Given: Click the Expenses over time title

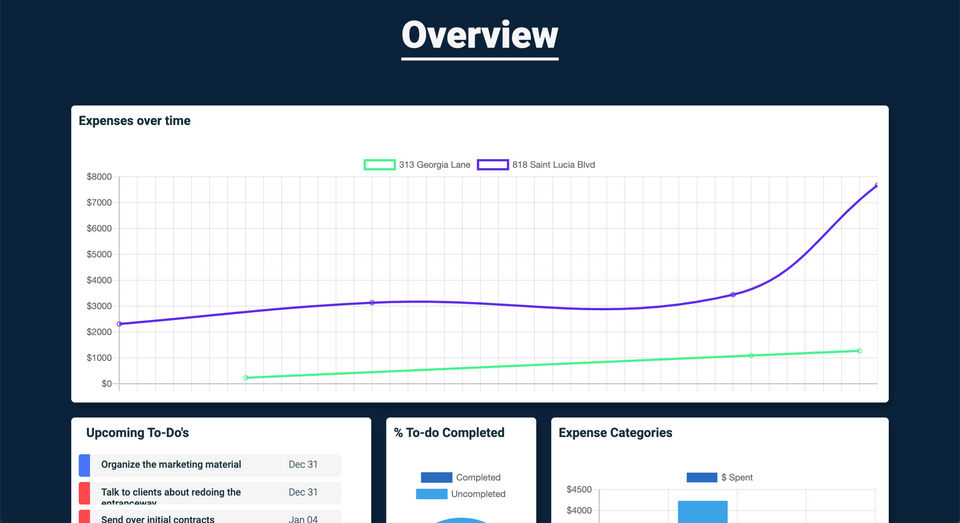Looking at the screenshot, I should 135,121.
